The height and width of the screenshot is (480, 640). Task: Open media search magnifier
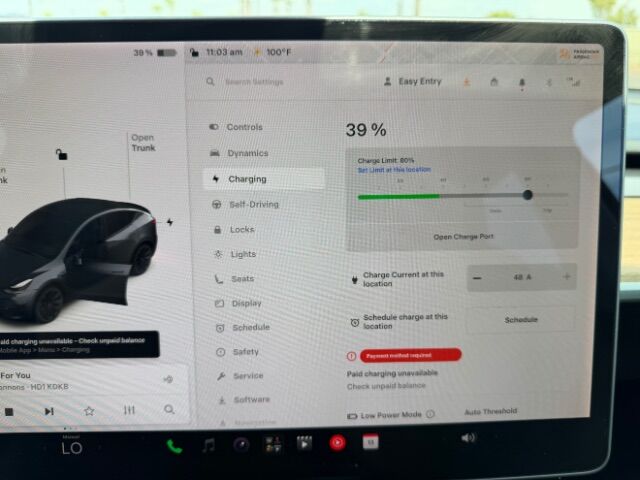coord(169,409)
